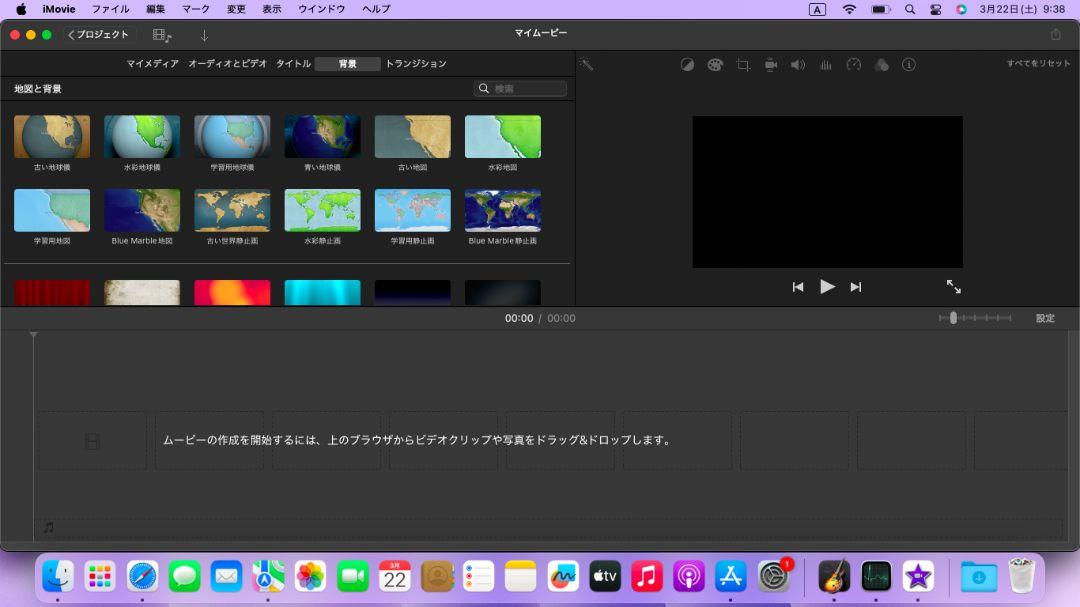
Task: Open Photos from the Dock
Action: click(310, 576)
